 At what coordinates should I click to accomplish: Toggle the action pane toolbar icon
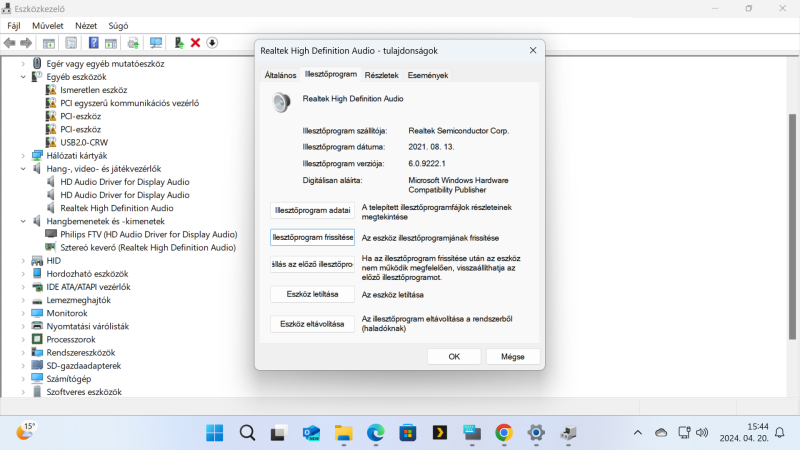(111, 43)
